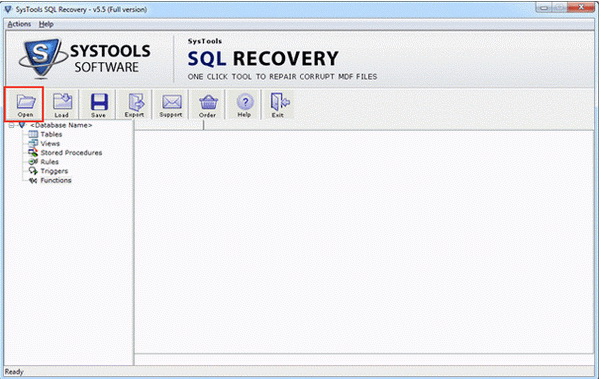Select Functions in the database tree
Screen dimensions: 601x379
tap(56, 180)
